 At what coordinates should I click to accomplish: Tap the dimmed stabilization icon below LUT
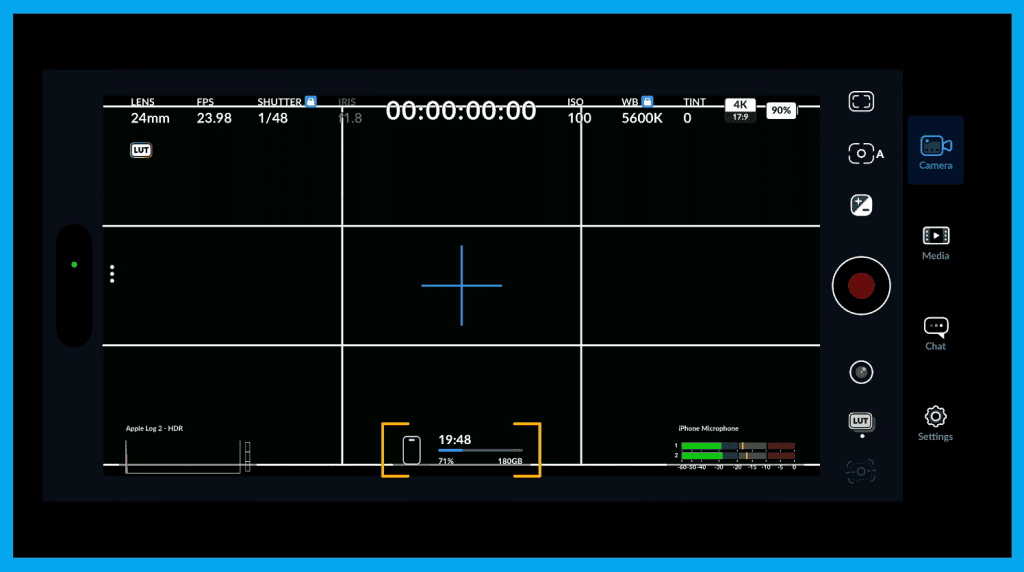pyautogui.click(x=861, y=469)
